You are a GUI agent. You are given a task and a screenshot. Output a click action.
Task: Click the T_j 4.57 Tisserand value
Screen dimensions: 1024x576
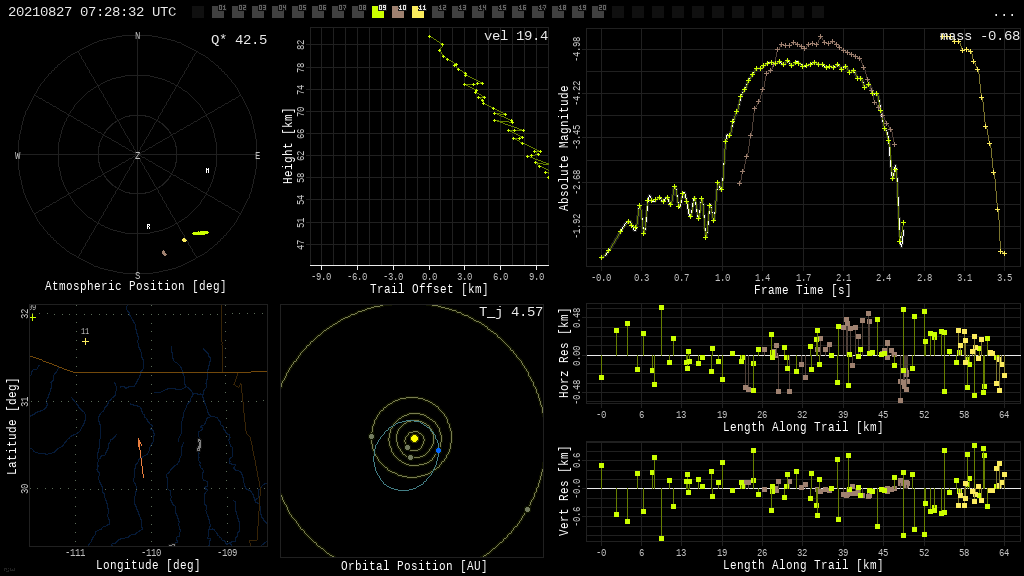click(x=510, y=312)
